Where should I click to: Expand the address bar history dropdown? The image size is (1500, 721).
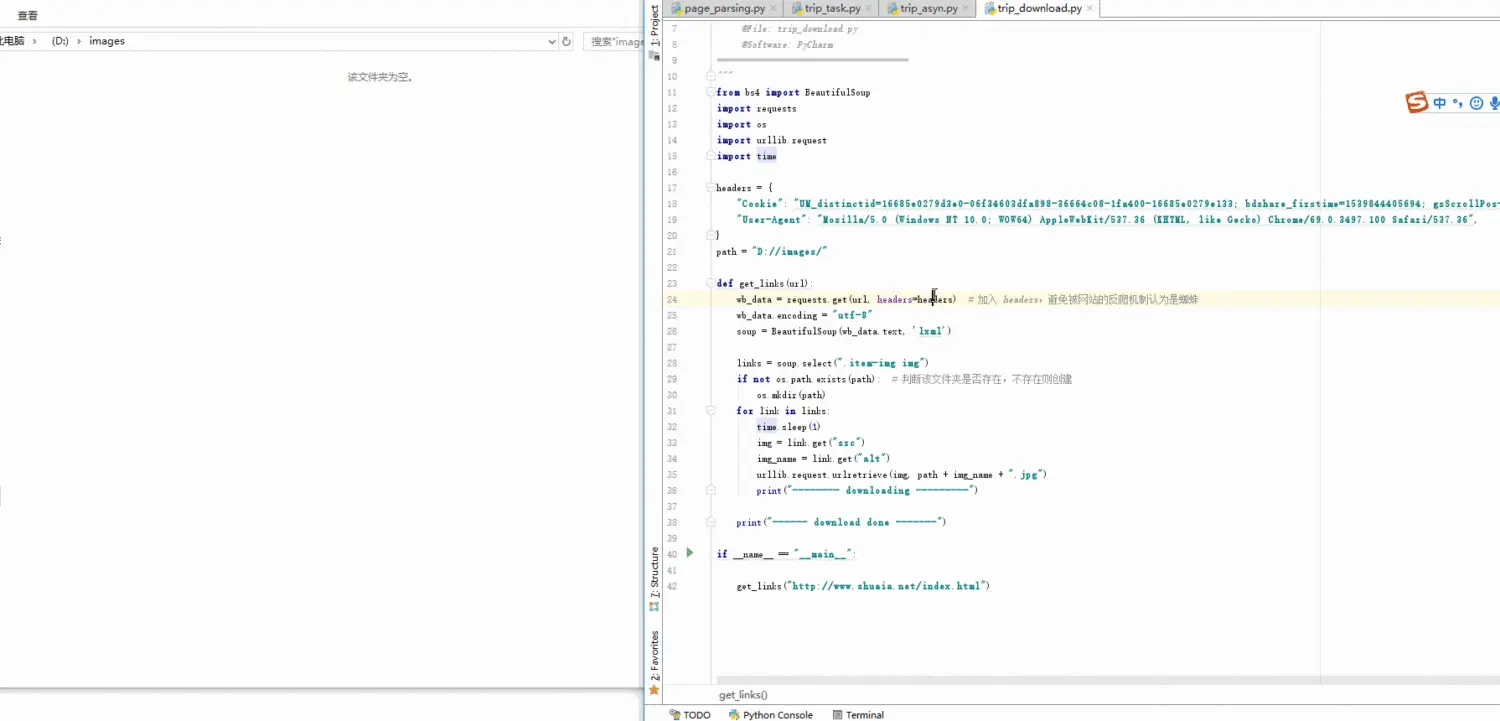pos(552,42)
